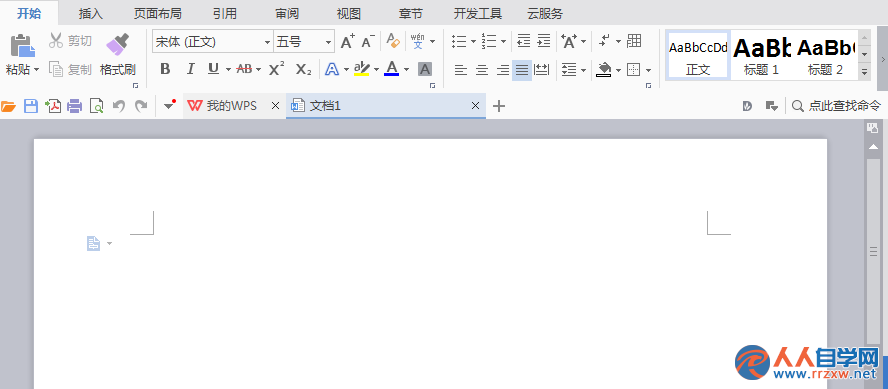
Task: Toggle strikethrough AB formatting
Action: pyautogui.click(x=244, y=69)
